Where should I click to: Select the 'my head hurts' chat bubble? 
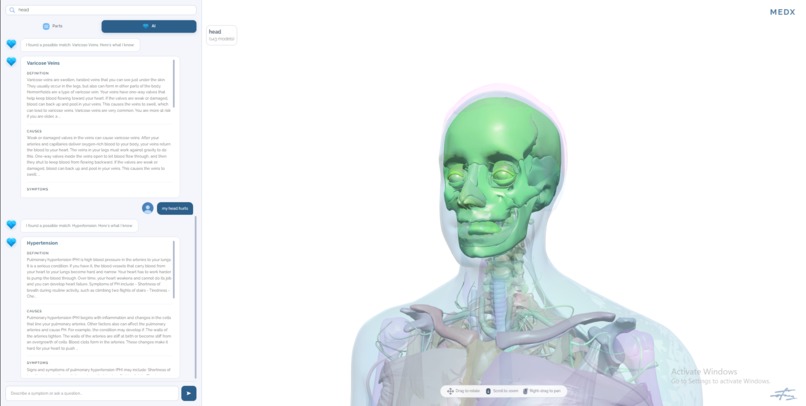[175, 208]
